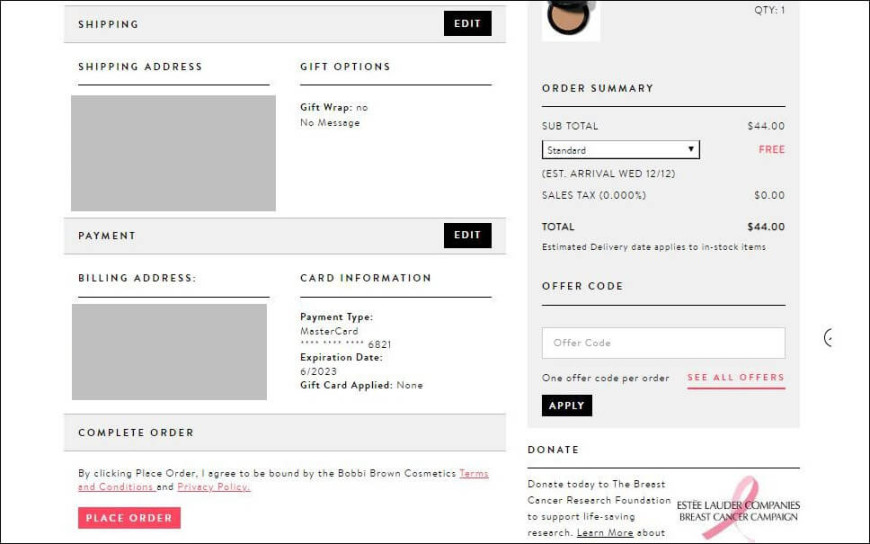Viewport: 870px width, 544px height.
Task: Select the PAYMENT section header bar
Action: point(285,236)
